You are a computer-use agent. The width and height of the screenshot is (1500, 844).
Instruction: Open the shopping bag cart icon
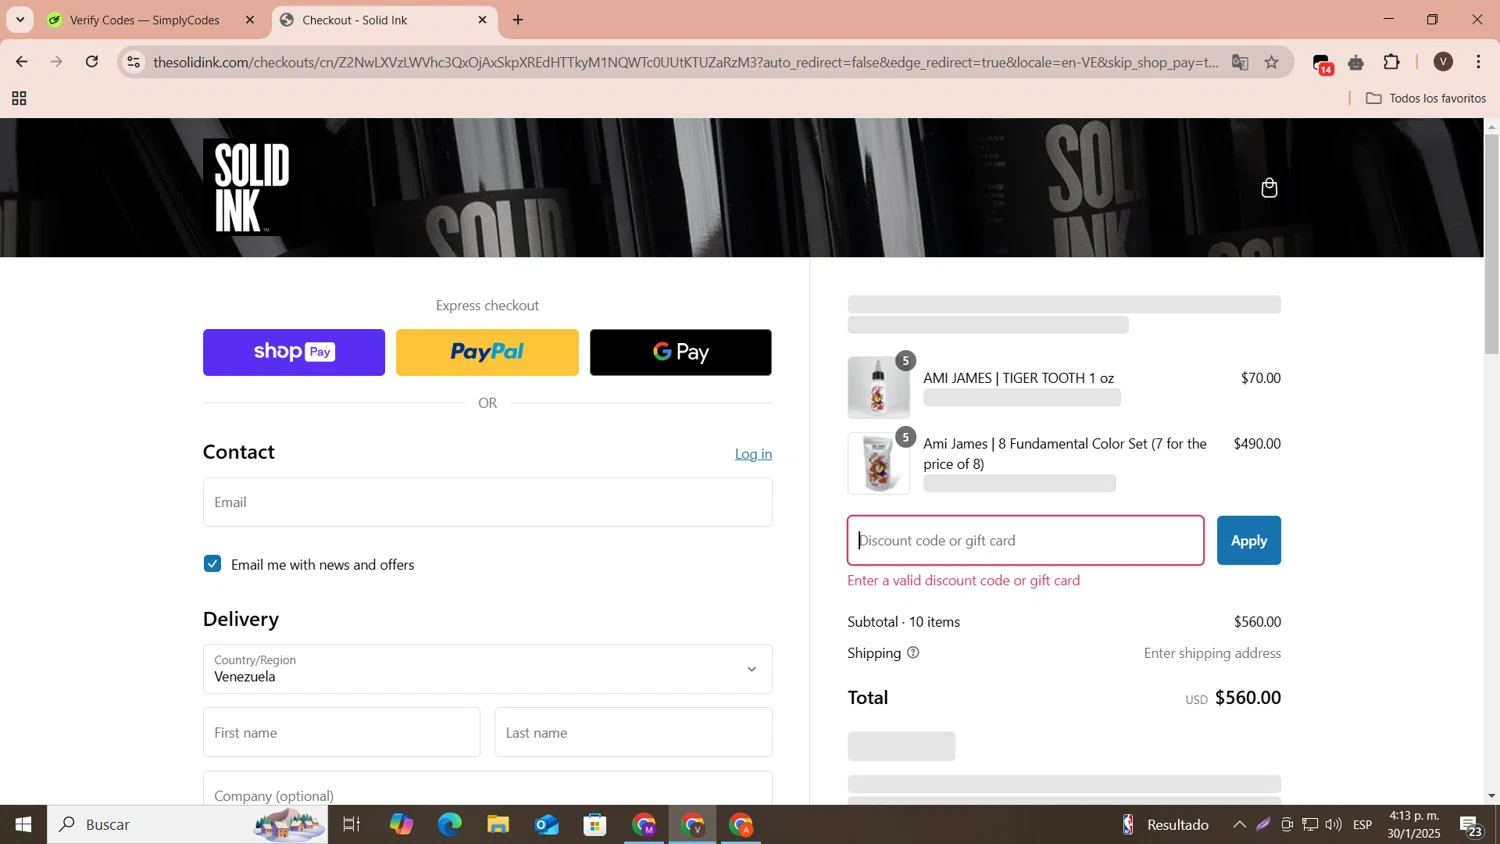[1269, 188]
